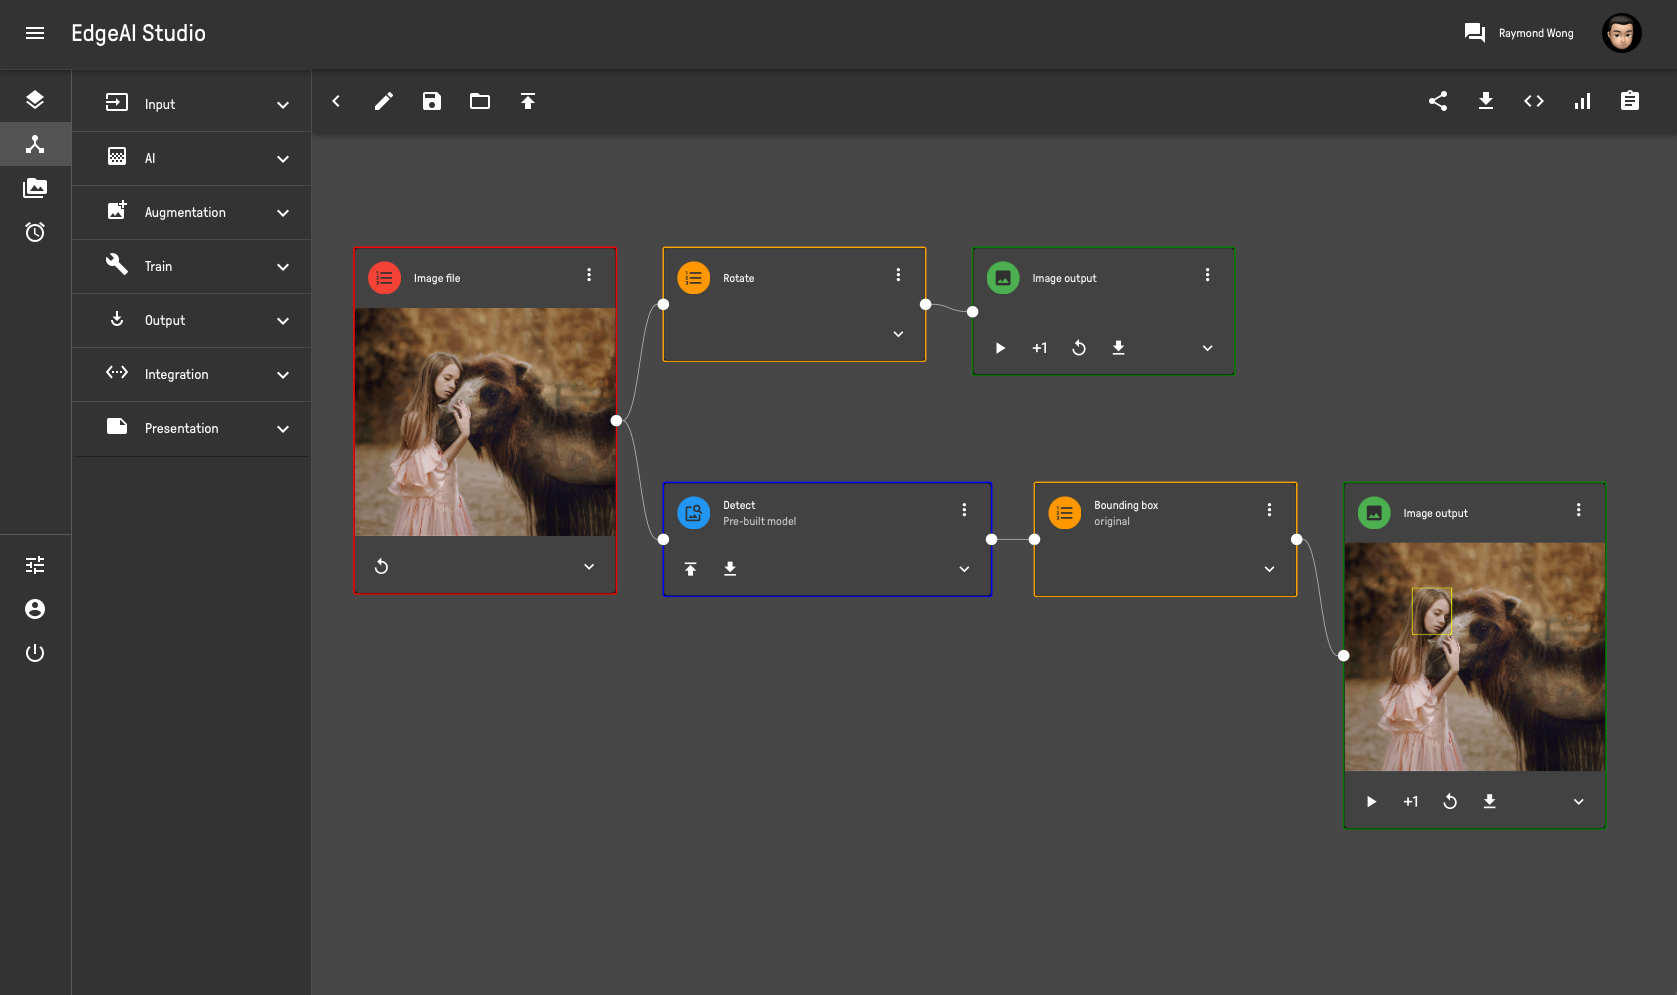Open the bar chart statistics icon

[x=1582, y=101]
